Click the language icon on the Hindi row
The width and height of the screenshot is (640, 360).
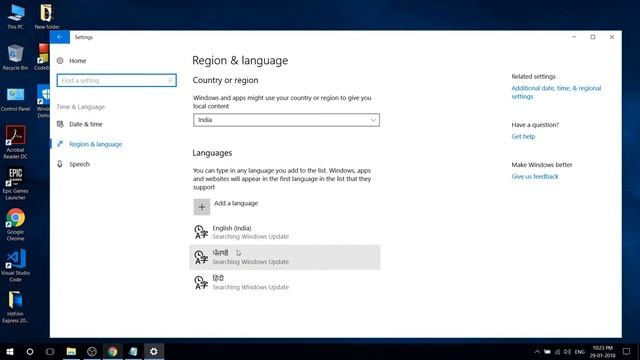(201, 282)
